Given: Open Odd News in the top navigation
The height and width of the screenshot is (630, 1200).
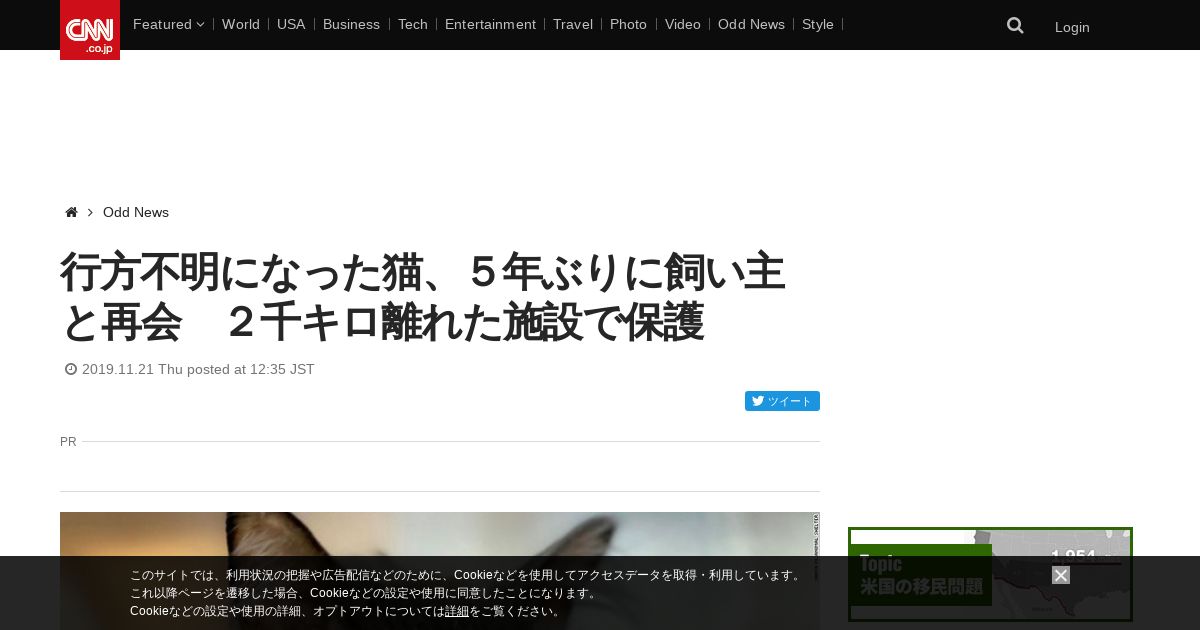Looking at the screenshot, I should pyautogui.click(x=751, y=24).
